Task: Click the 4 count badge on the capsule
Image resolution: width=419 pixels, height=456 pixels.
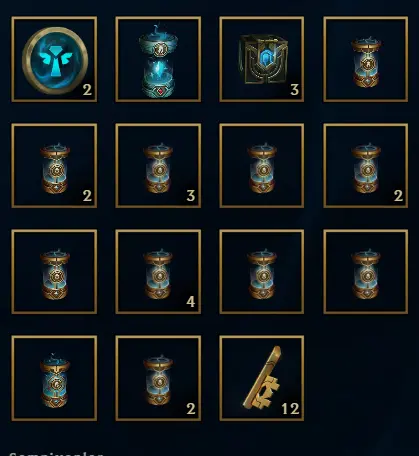Action: tap(191, 302)
